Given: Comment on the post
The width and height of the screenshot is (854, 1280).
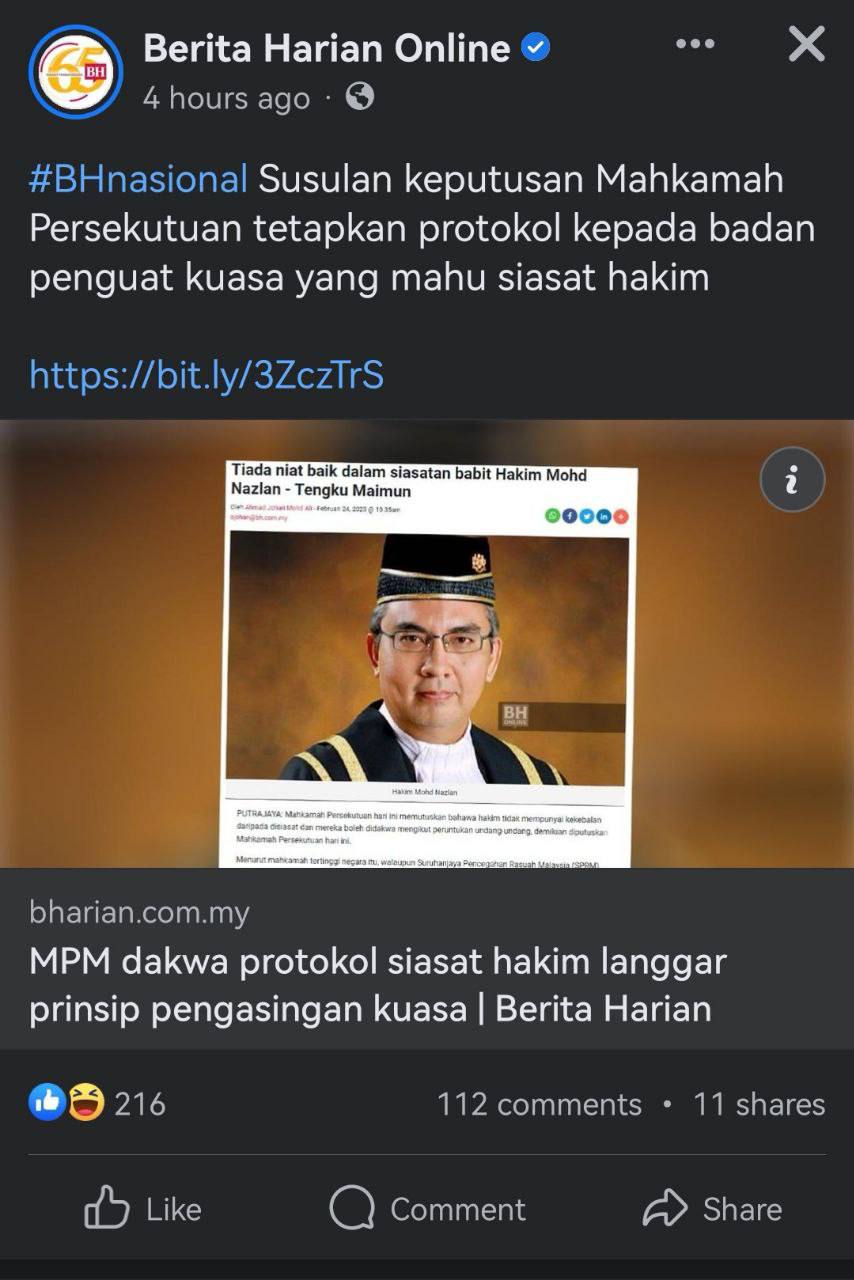Looking at the screenshot, I should coord(427,1209).
